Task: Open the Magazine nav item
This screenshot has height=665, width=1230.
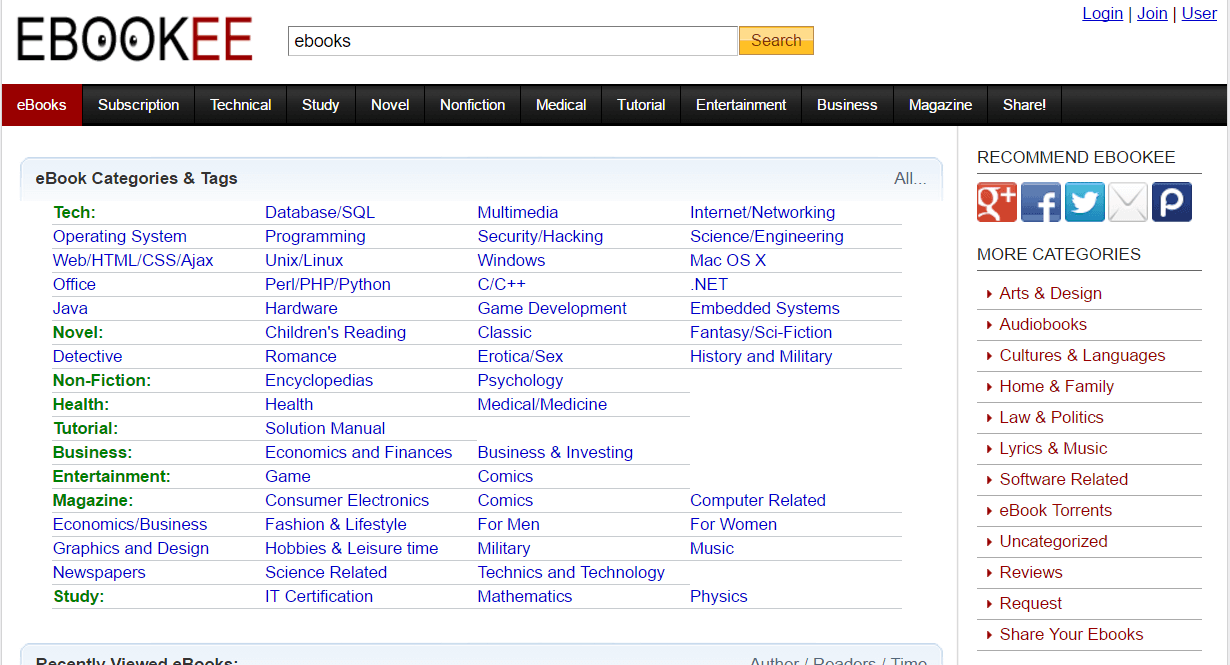Action: click(940, 105)
